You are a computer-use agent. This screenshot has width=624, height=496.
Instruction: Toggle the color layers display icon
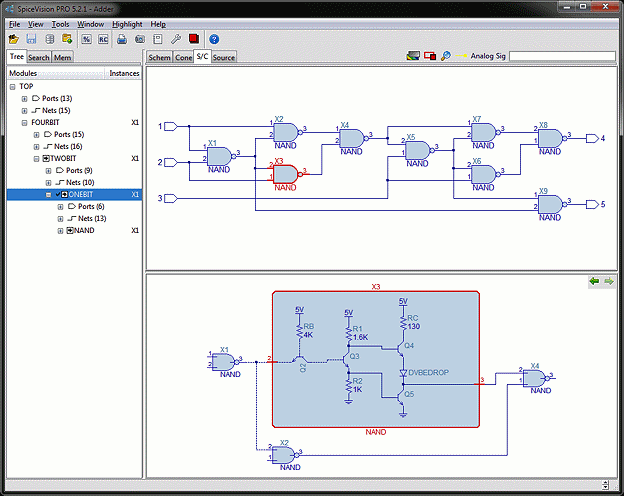[413, 56]
